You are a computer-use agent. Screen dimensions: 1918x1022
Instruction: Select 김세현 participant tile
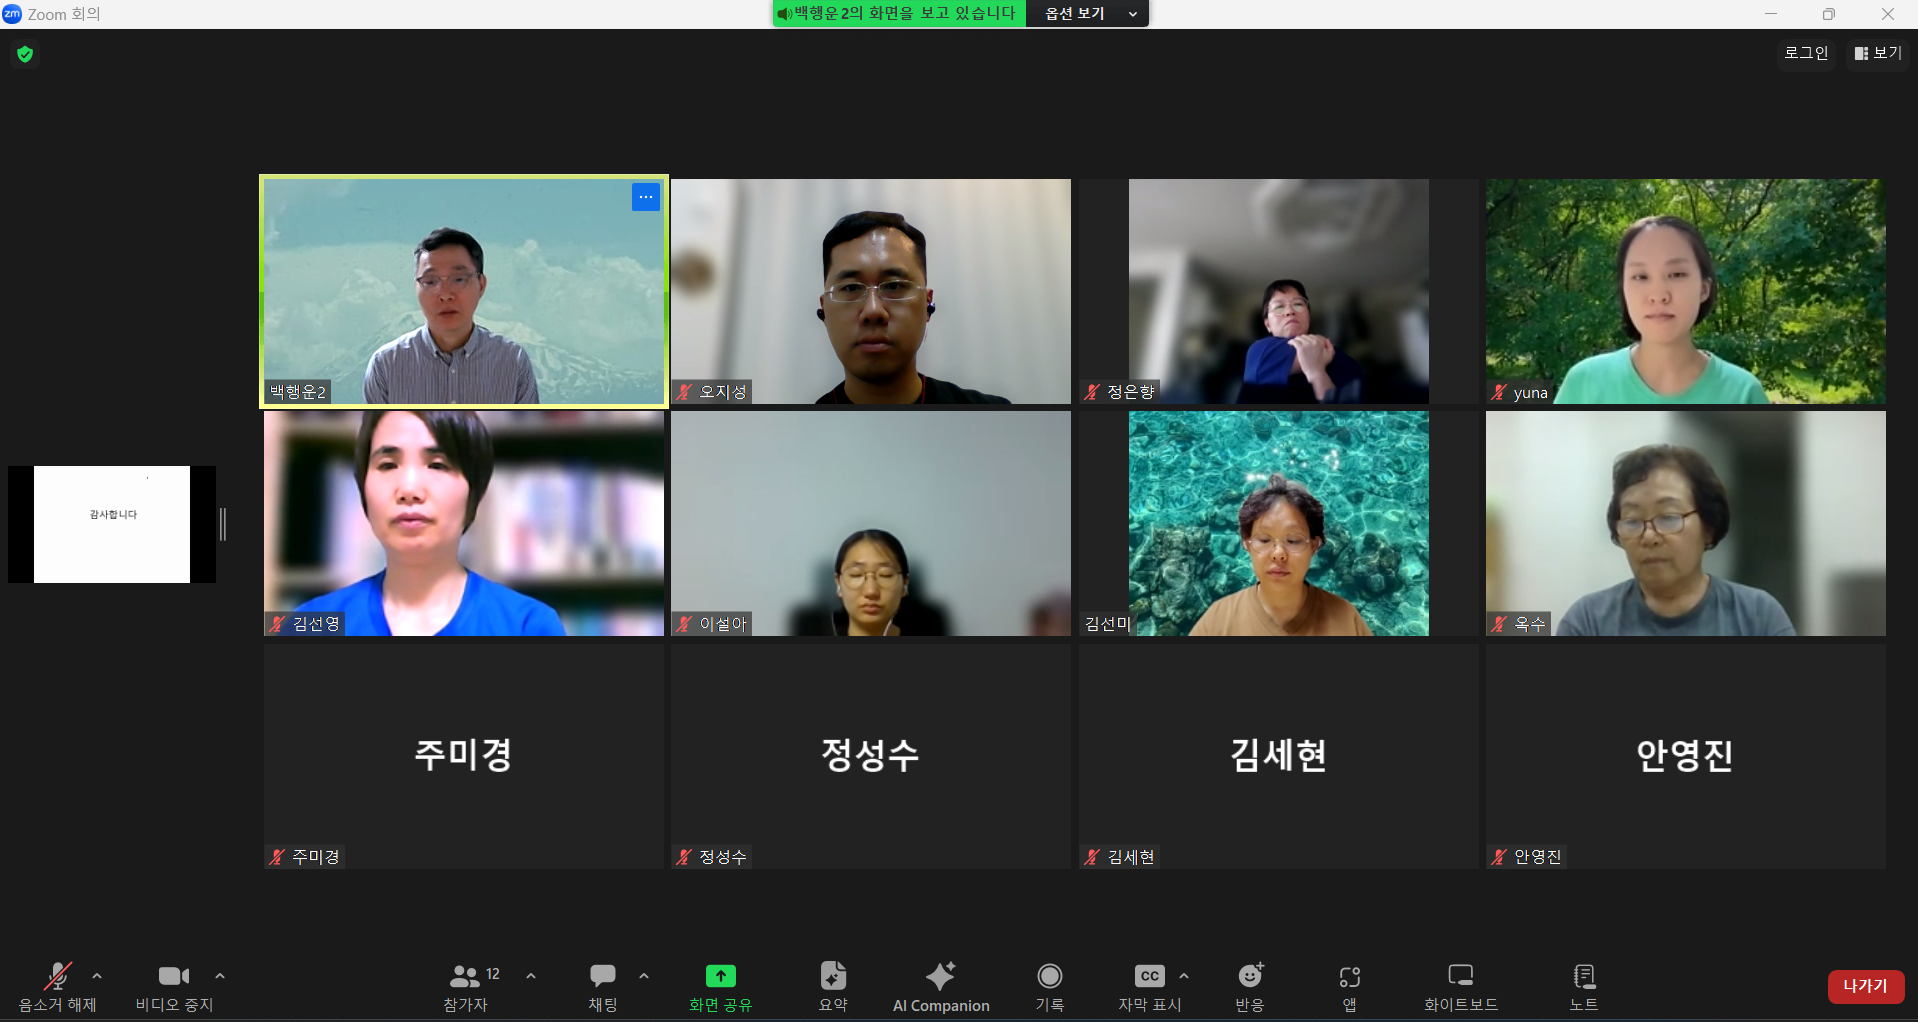tap(1278, 756)
